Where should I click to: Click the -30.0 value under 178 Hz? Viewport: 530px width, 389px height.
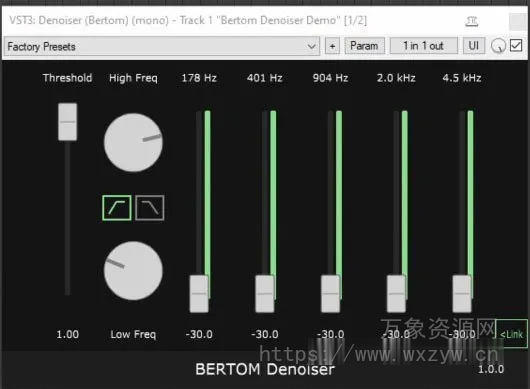(x=199, y=334)
